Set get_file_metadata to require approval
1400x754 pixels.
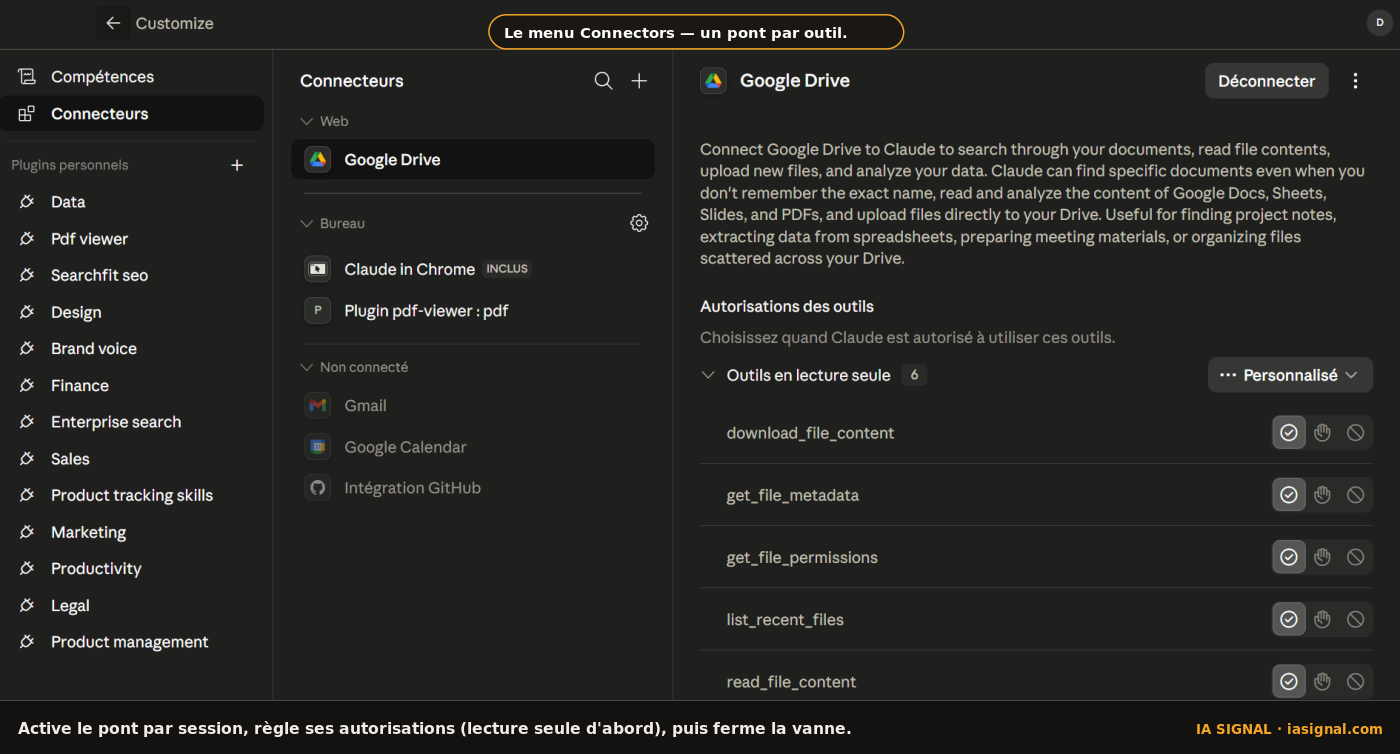(x=1322, y=494)
